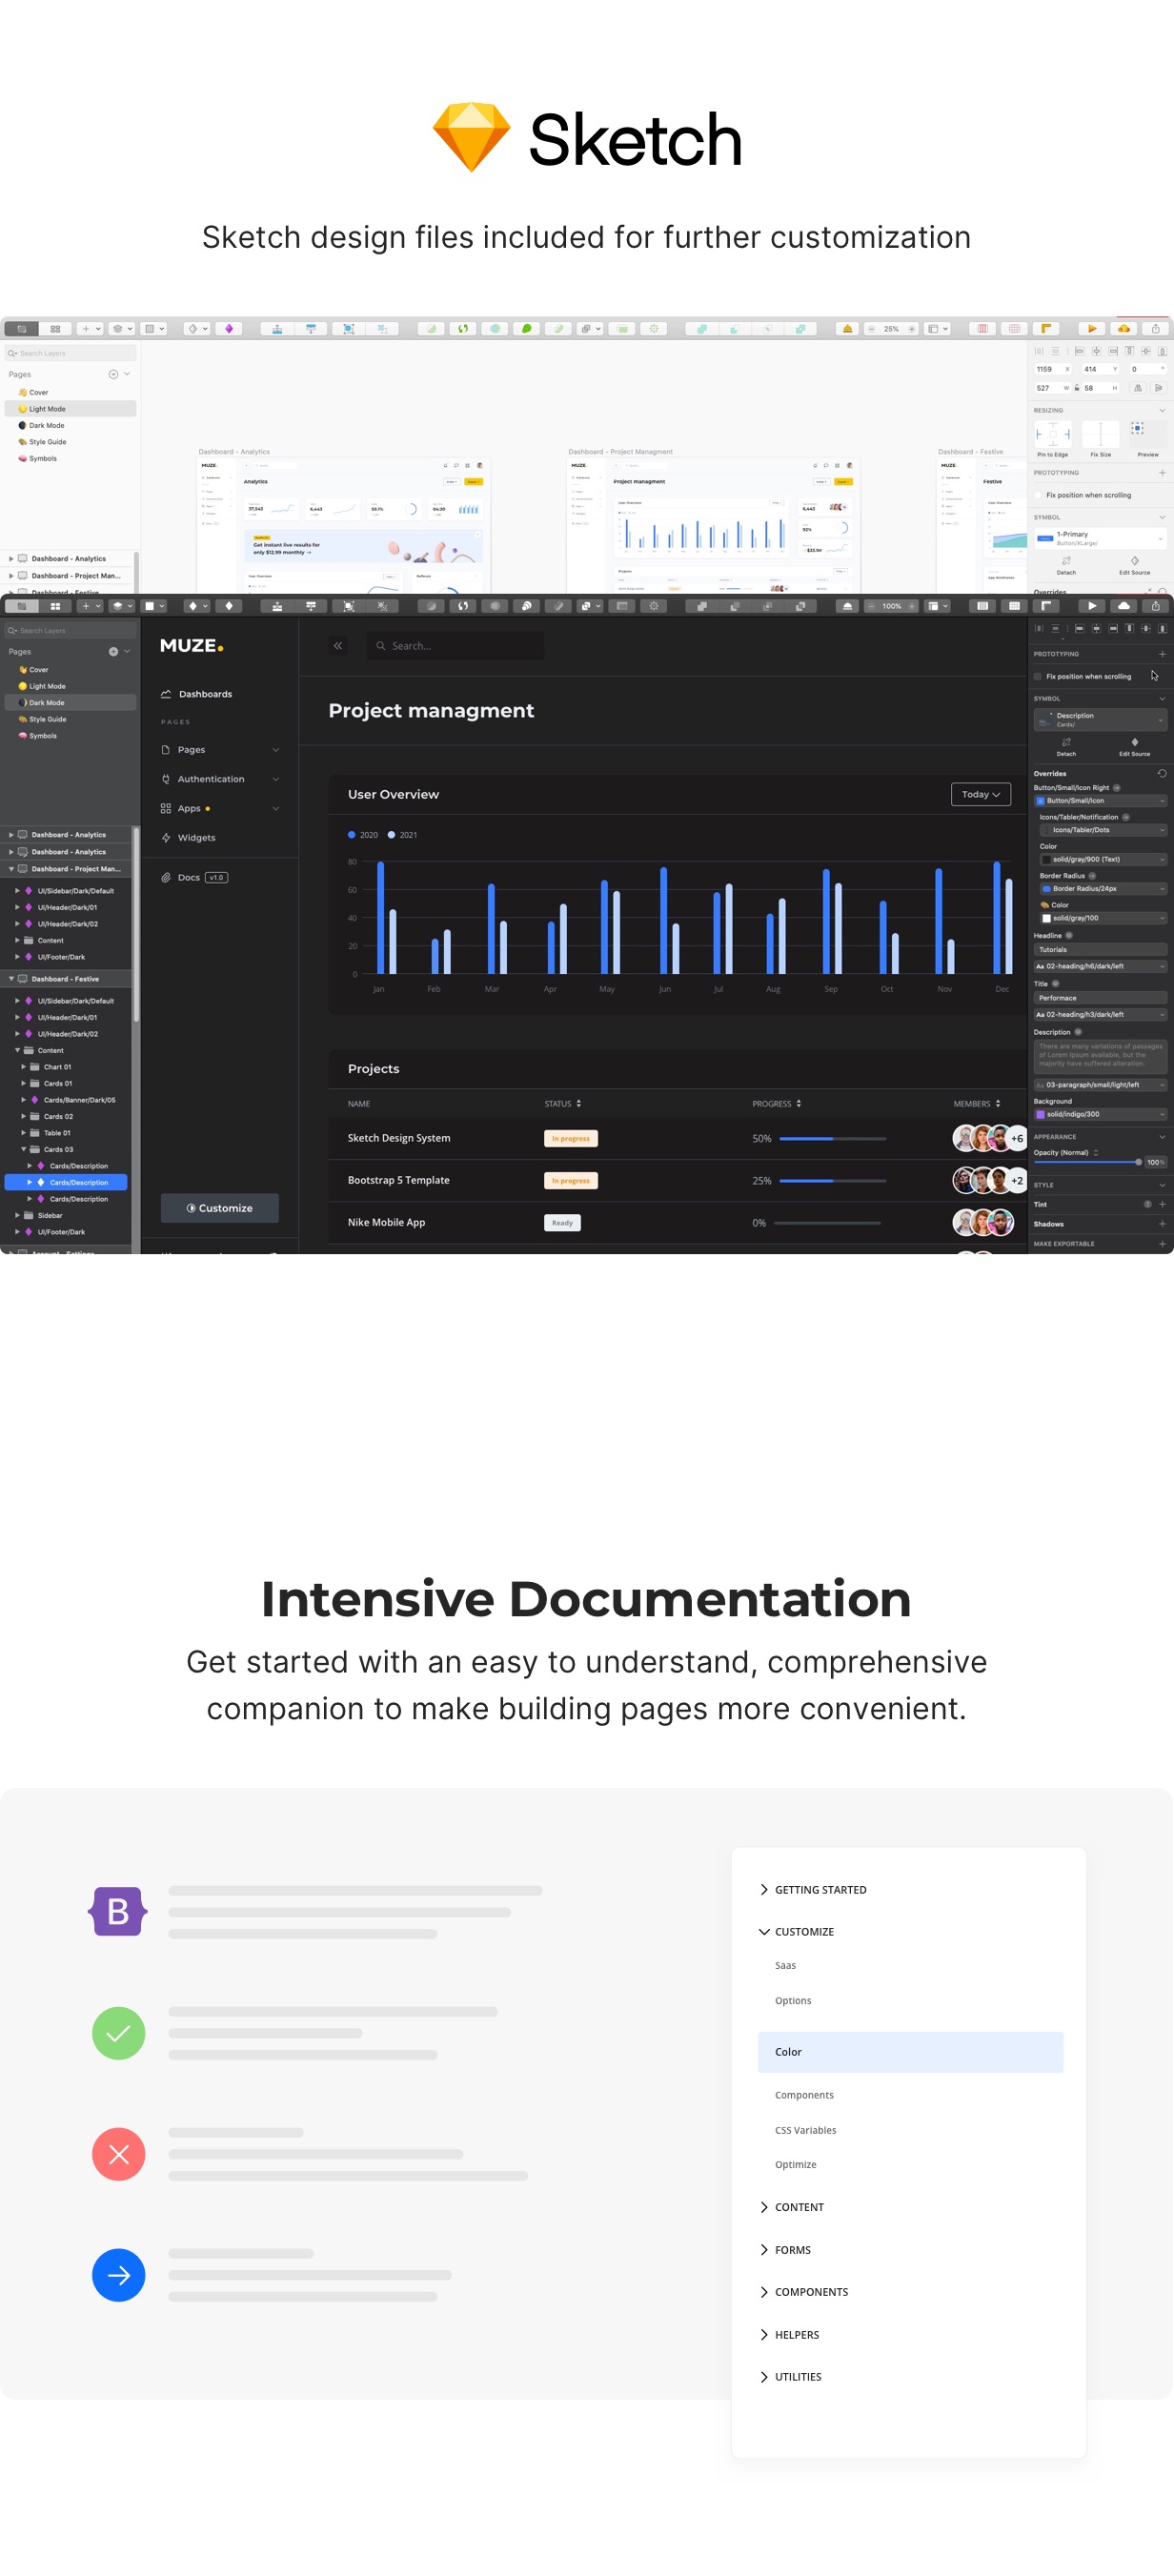Click the add page plus icon in dark window
The height and width of the screenshot is (2576, 1174).
113,652
